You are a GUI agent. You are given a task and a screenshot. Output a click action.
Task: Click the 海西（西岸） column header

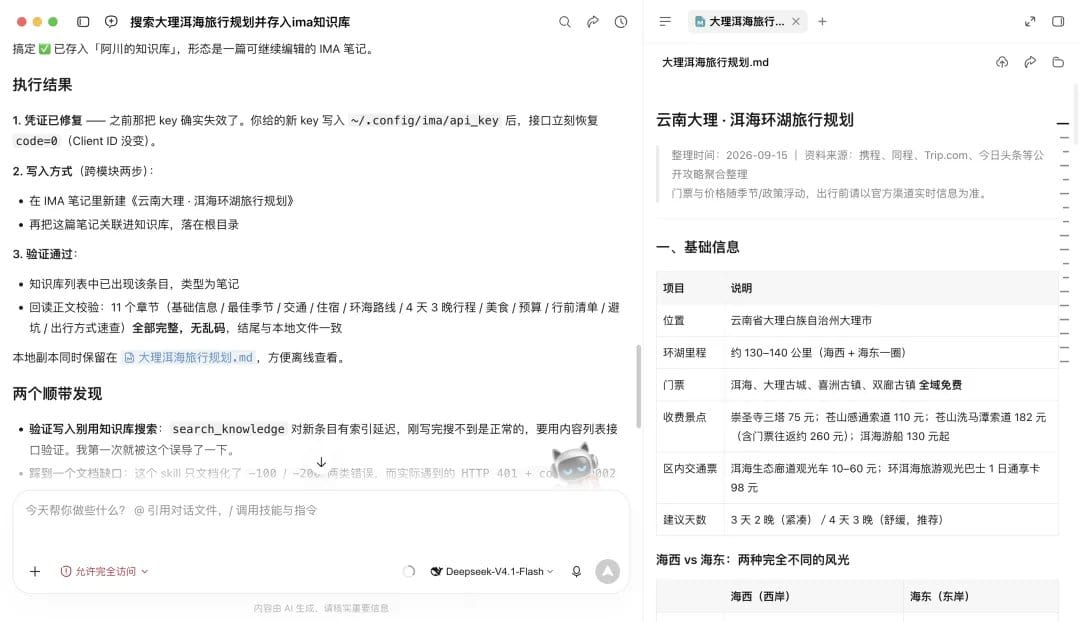[760, 597]
